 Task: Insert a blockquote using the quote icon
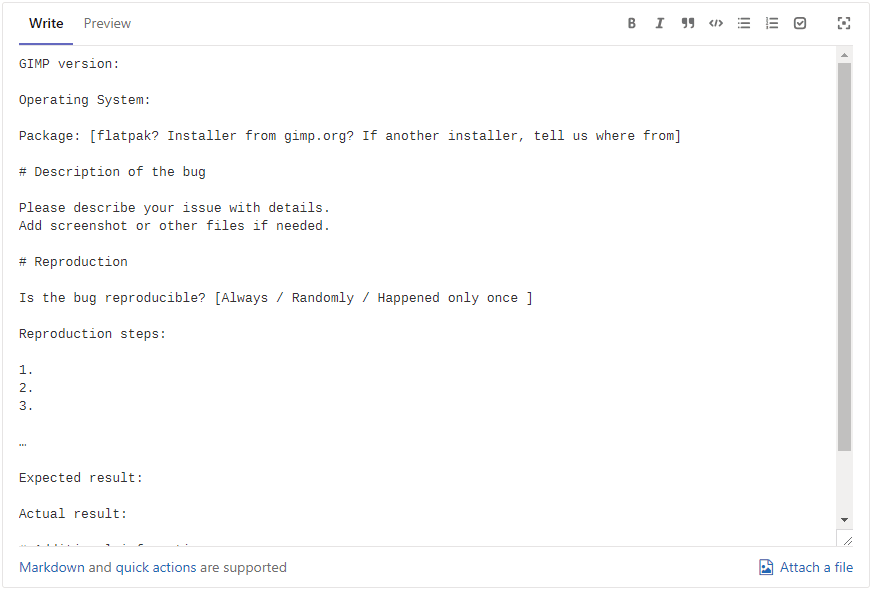click(688, 23)
